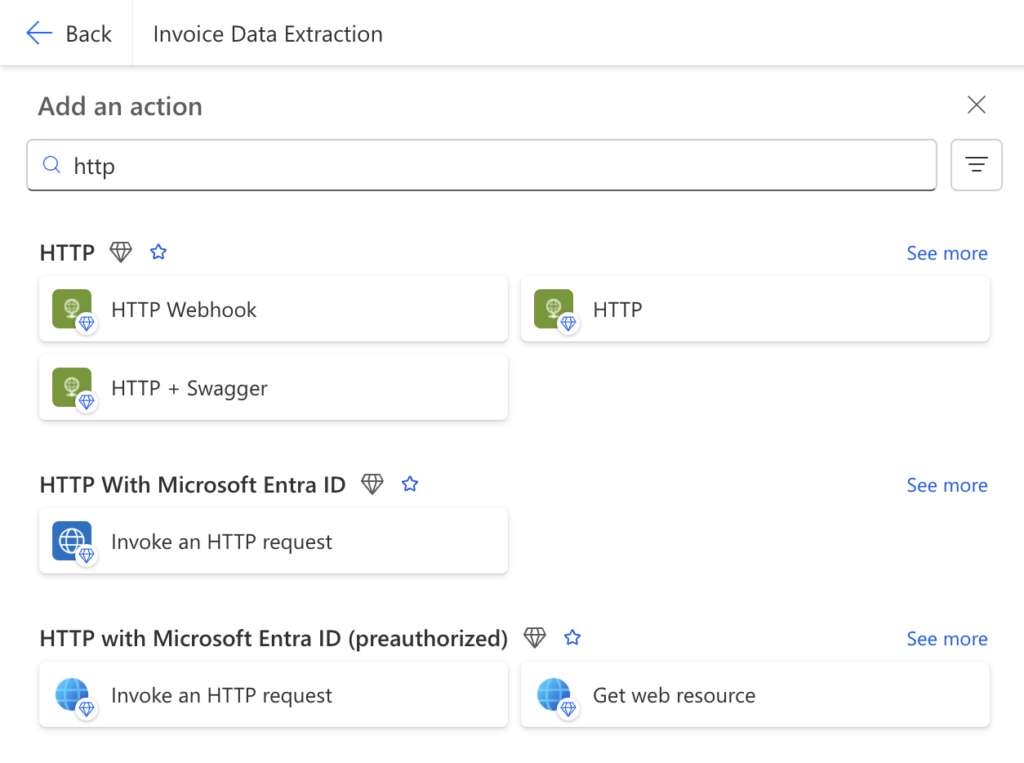The height and width of the screenshot is (763, 1024).
Task: Click the HTTP action green icon
Action: [554, 309]
